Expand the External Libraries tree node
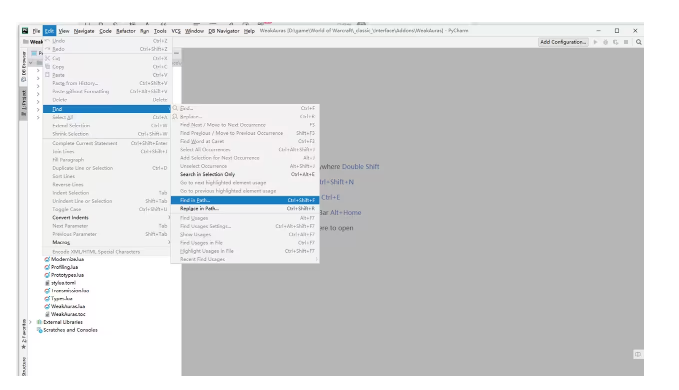The height and width of the screenshot is (390, 679). (30, 322)
